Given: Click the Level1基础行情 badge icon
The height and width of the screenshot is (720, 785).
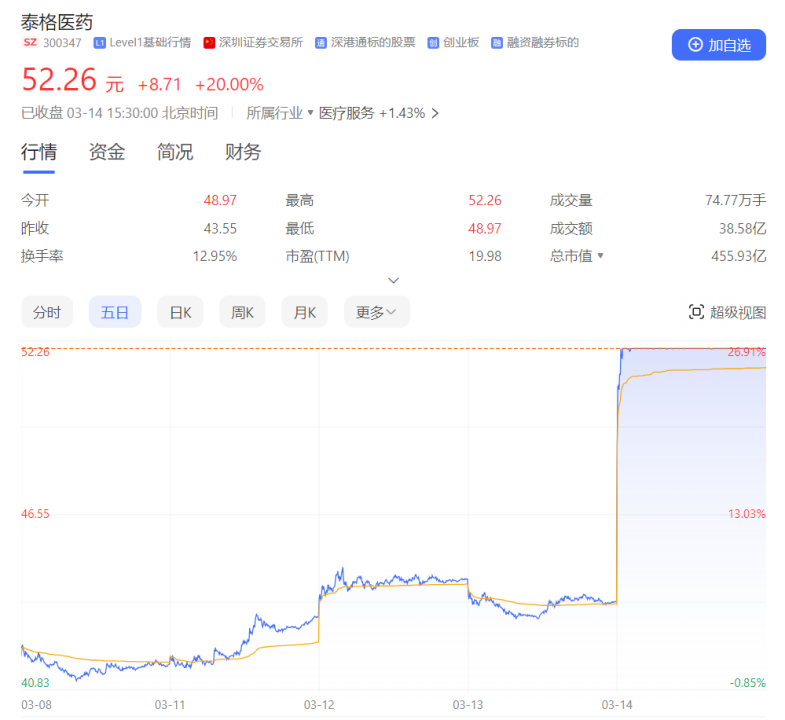Looking at the screenshot, I should tap(99, 43).
